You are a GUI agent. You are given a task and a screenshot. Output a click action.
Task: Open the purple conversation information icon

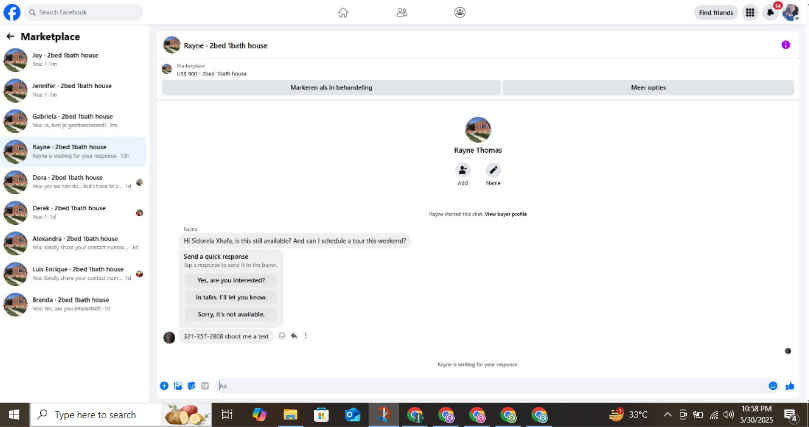(785, 45)
